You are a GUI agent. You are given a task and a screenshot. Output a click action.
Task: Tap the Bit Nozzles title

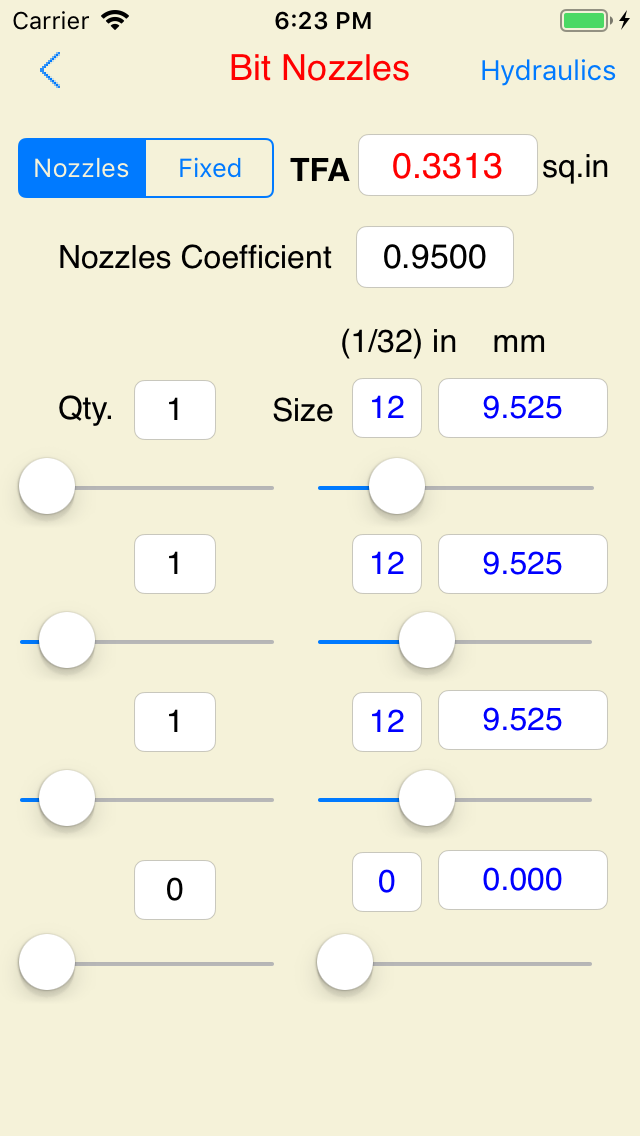319,68
